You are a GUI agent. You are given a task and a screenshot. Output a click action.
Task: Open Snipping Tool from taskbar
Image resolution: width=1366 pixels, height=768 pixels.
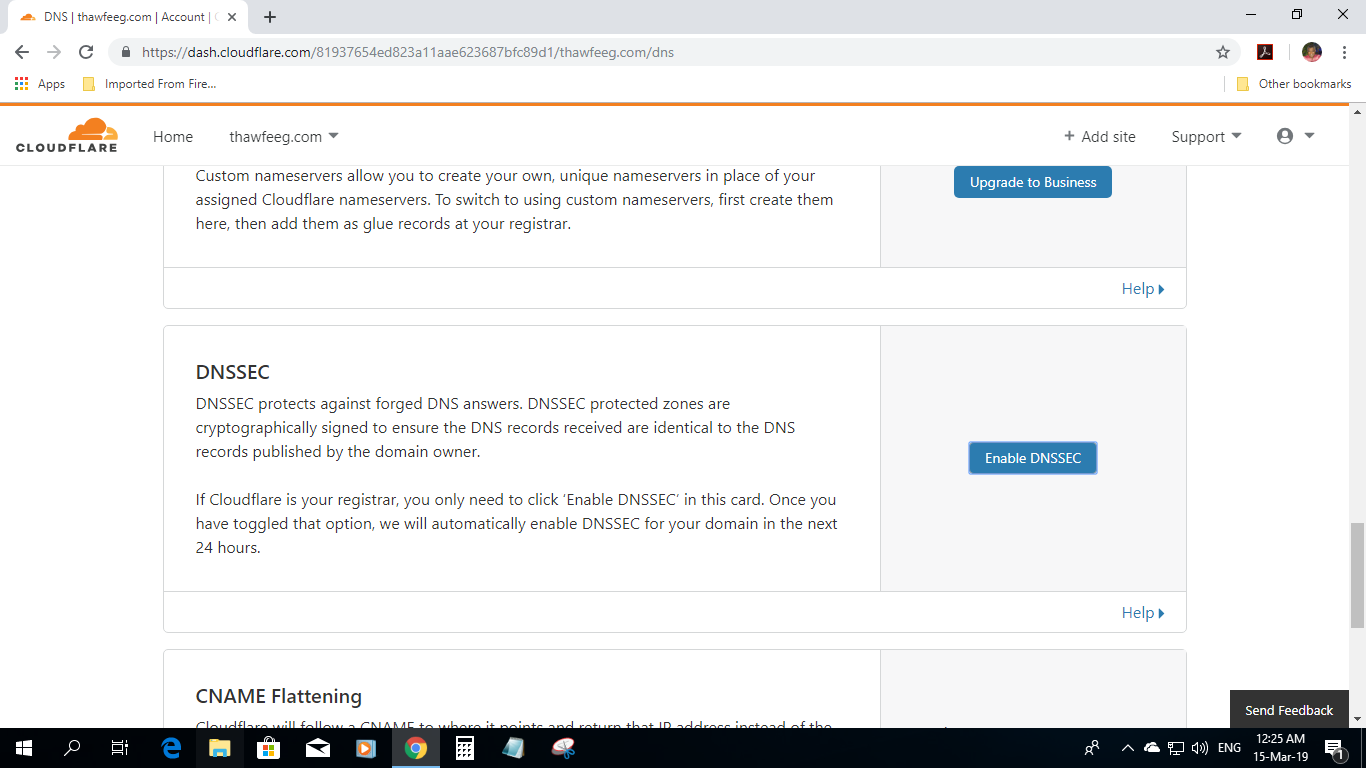coord(563,748)
